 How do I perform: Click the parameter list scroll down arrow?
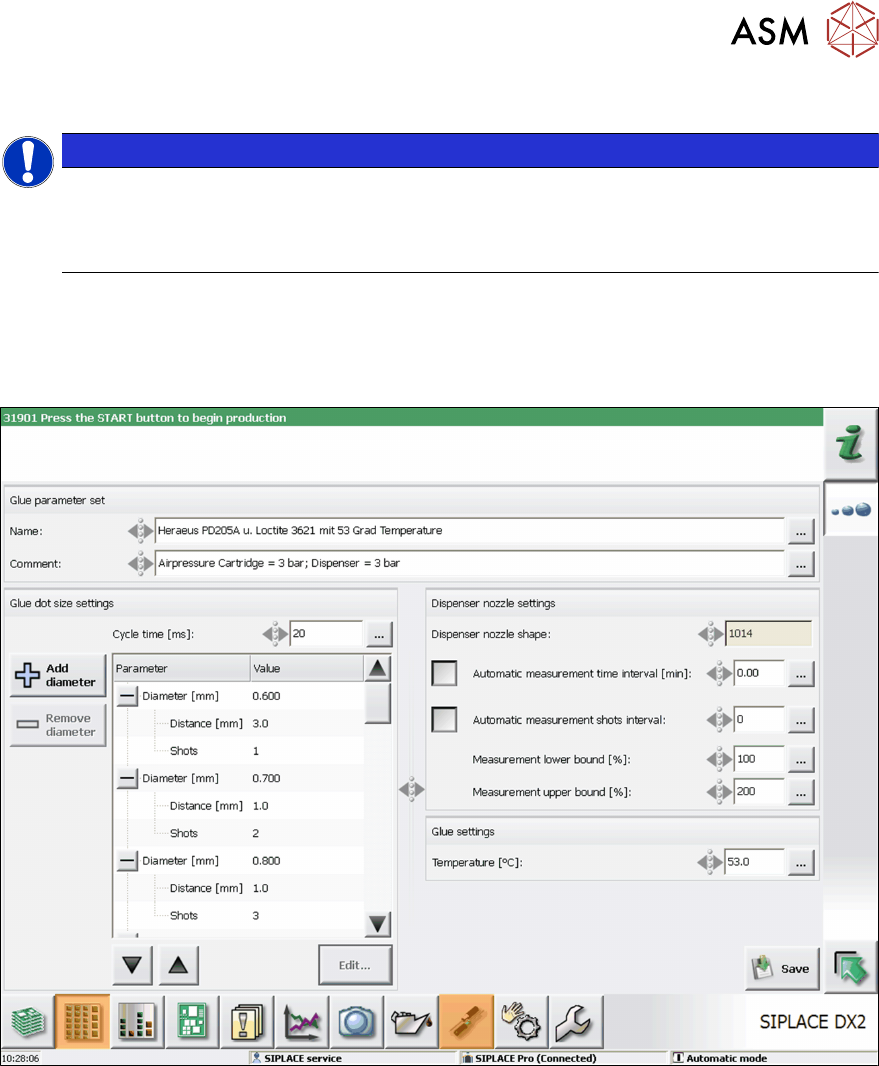377,924
